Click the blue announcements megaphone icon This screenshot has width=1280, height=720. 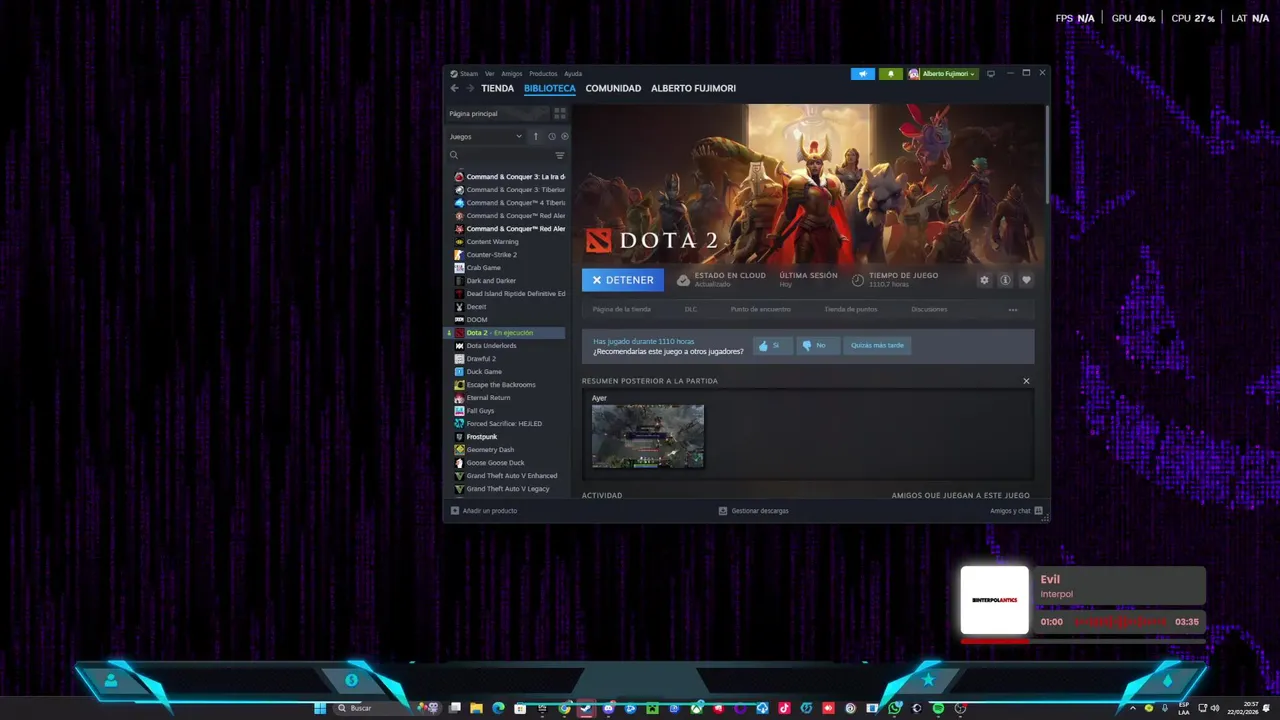(x=863, y=74)
